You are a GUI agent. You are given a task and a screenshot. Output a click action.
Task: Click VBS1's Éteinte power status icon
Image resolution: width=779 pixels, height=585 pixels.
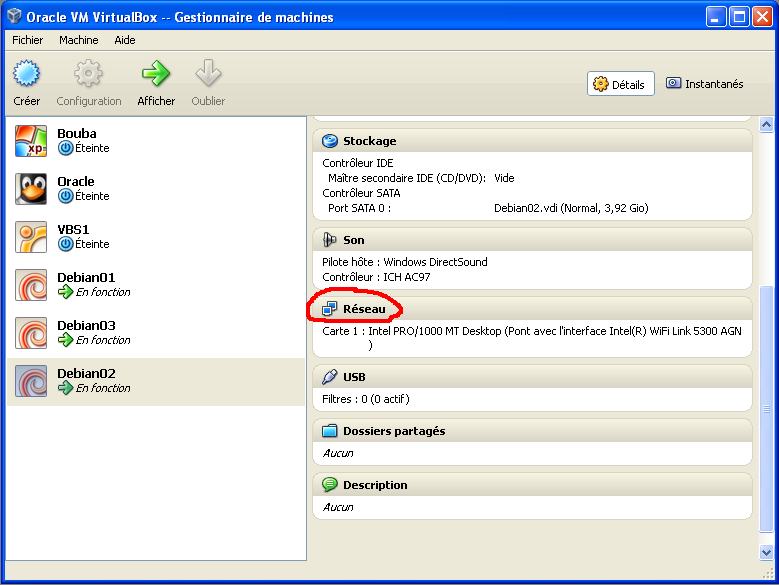(x=65, y=244)
